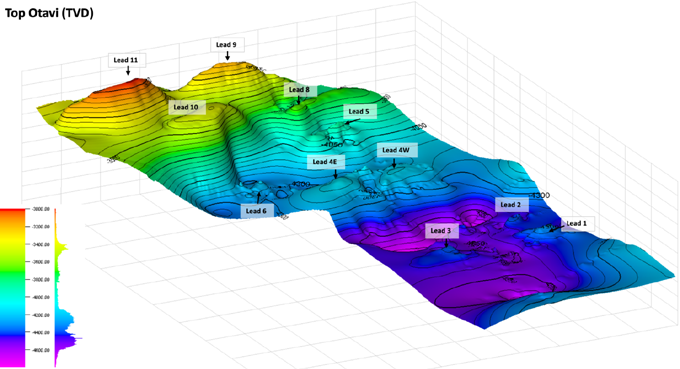Select the Lead 8 label
This screenshot has height=369, width=680.
tap(300, 90)
